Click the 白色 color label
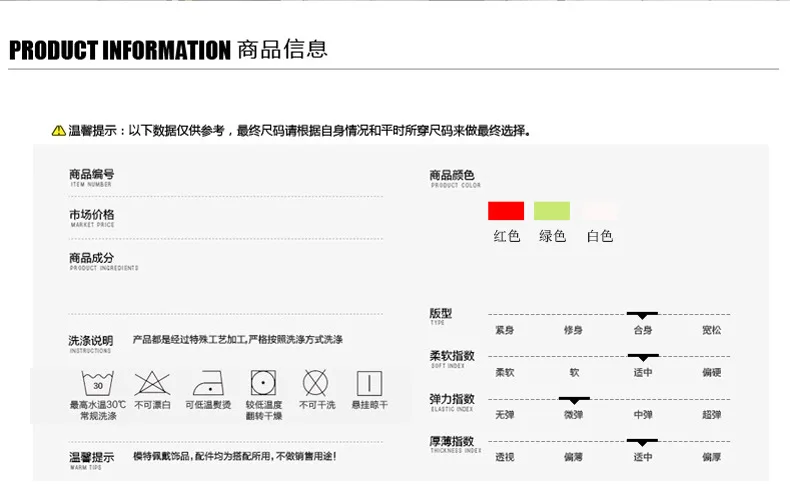 [600, 236]
